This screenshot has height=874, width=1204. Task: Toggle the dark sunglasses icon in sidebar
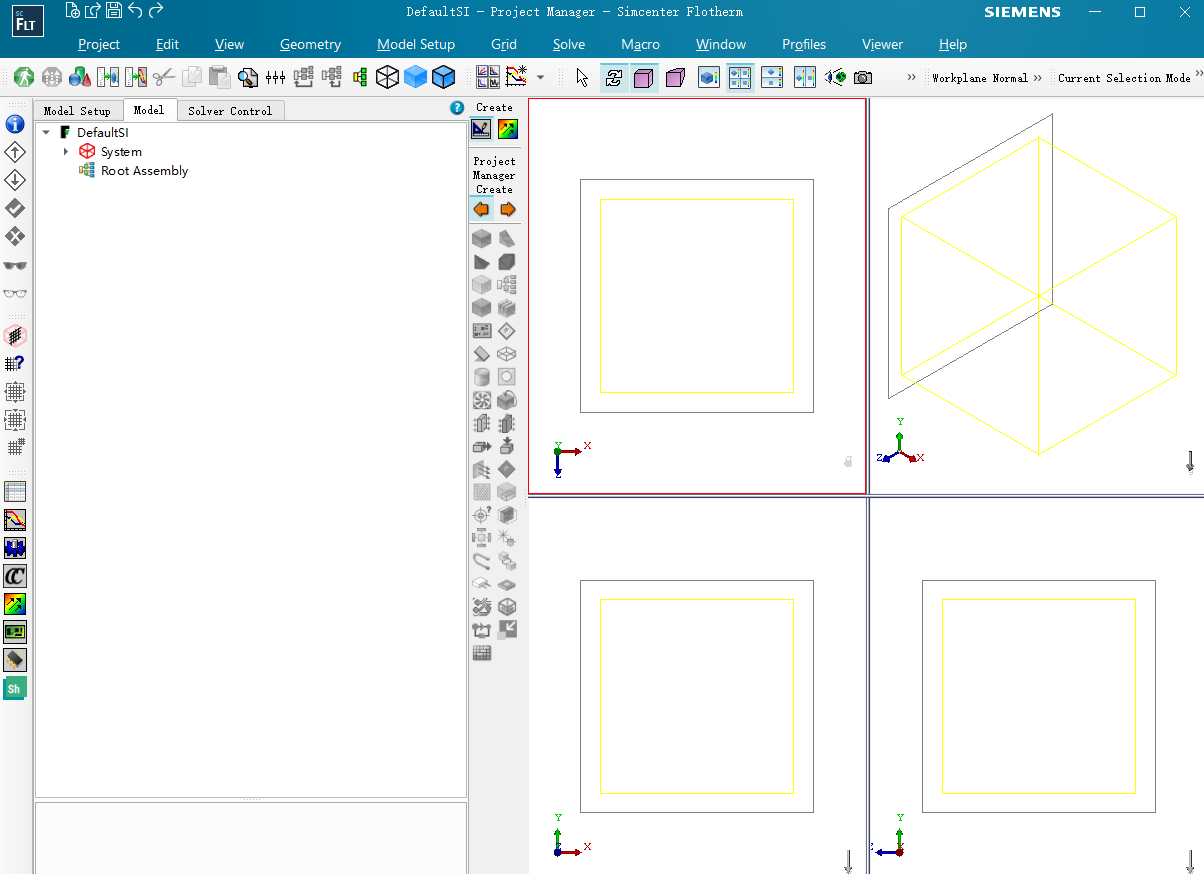click(15, 265)
